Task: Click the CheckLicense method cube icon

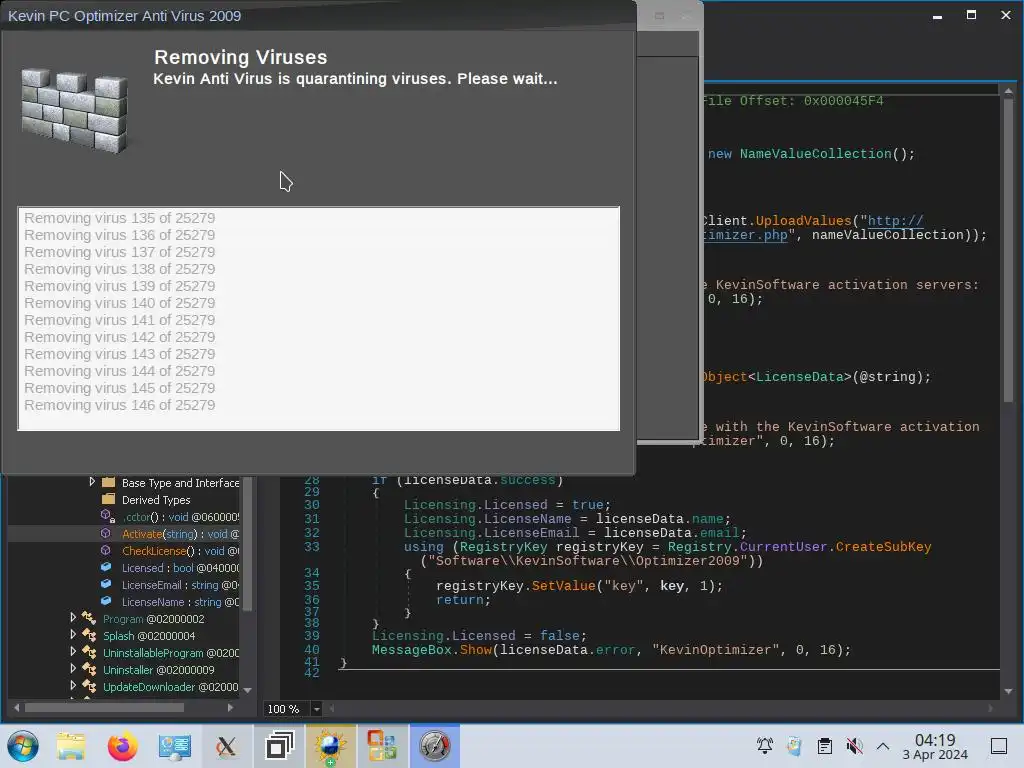Action: (106, 551)
